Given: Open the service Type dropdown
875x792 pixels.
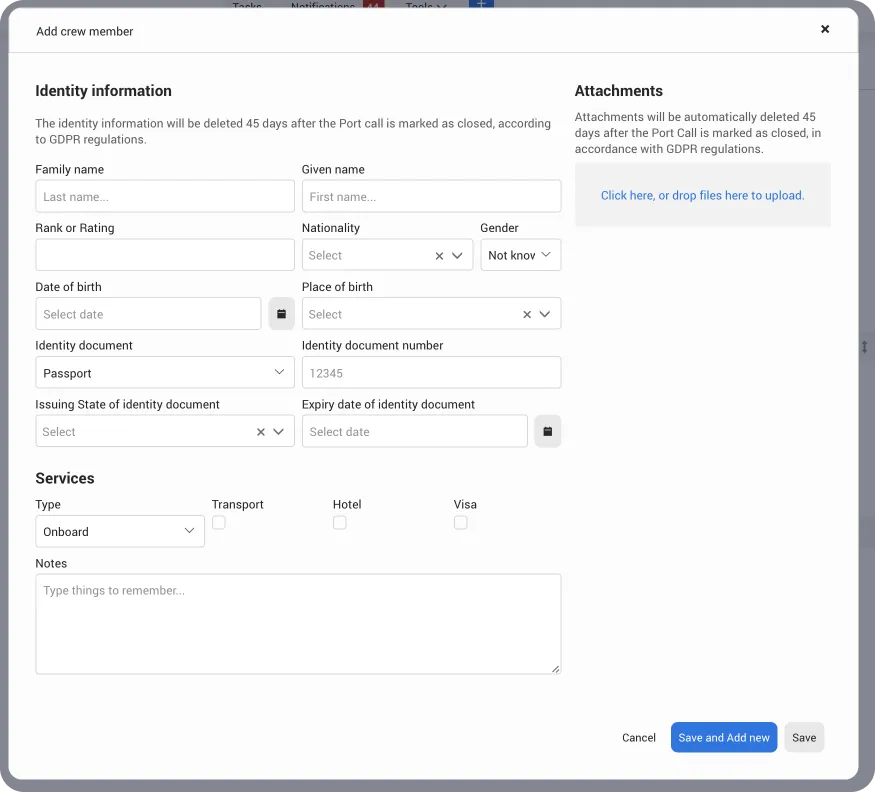Looking at the screenshot, I should [x=120, y=531].
